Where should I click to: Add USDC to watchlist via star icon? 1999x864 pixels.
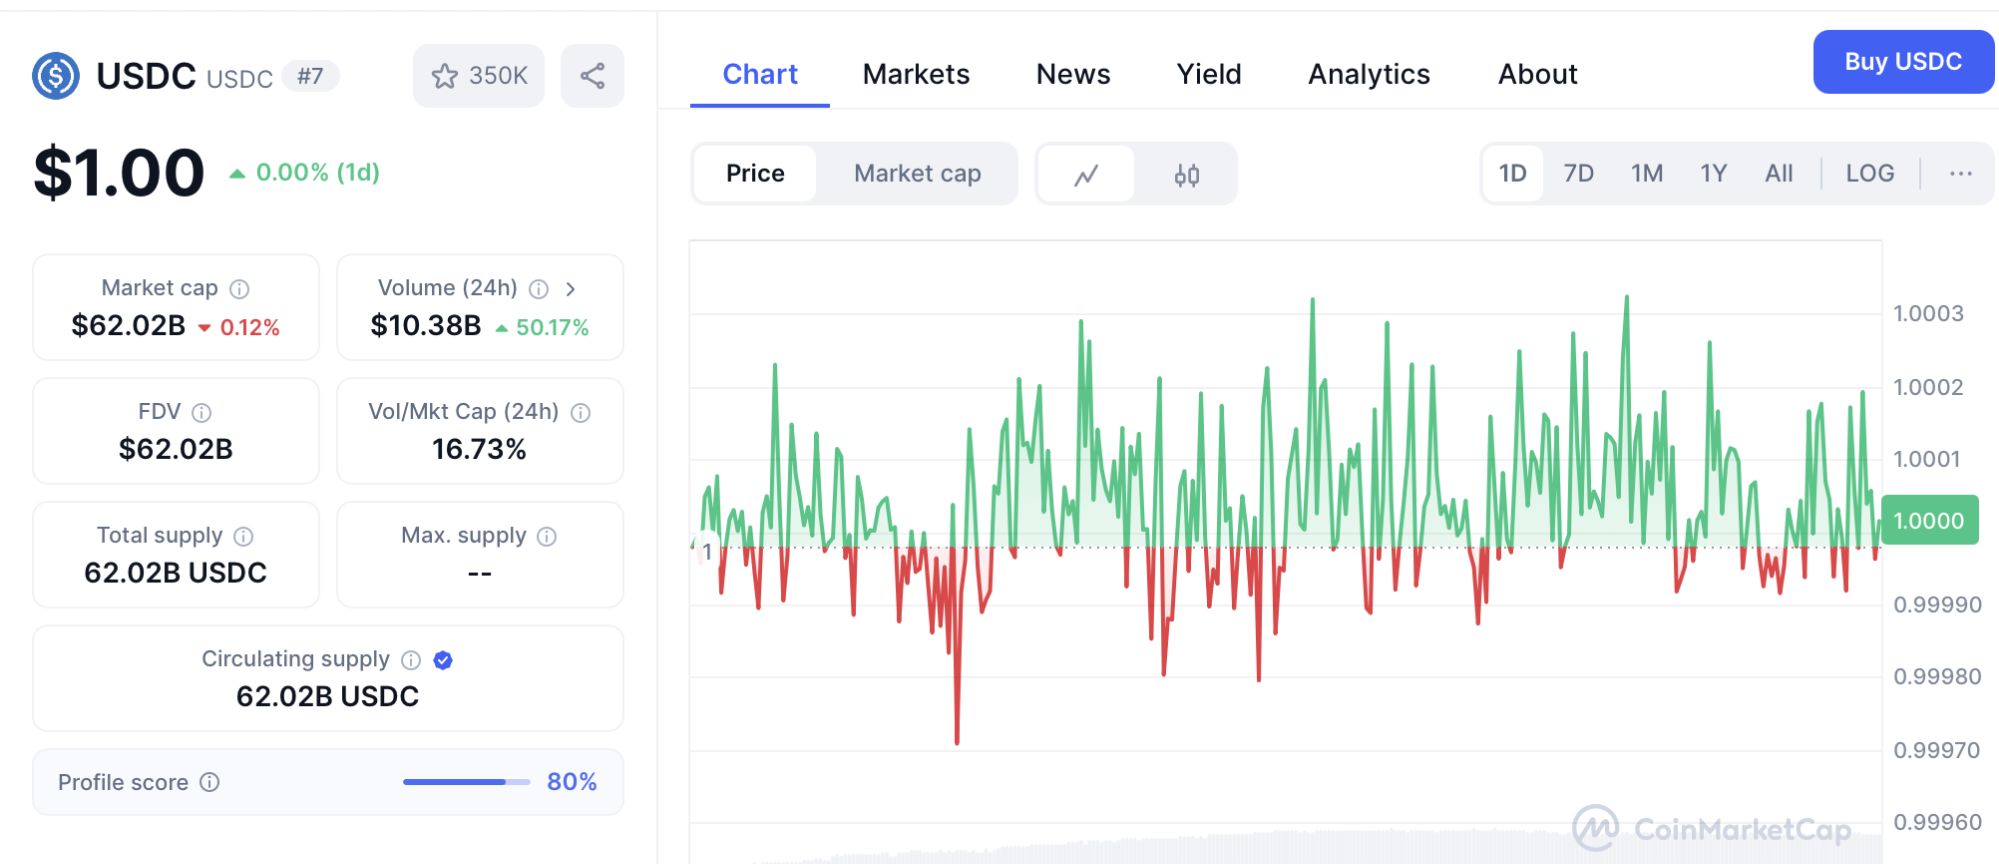pyautogui.click(x=445, y=76)
